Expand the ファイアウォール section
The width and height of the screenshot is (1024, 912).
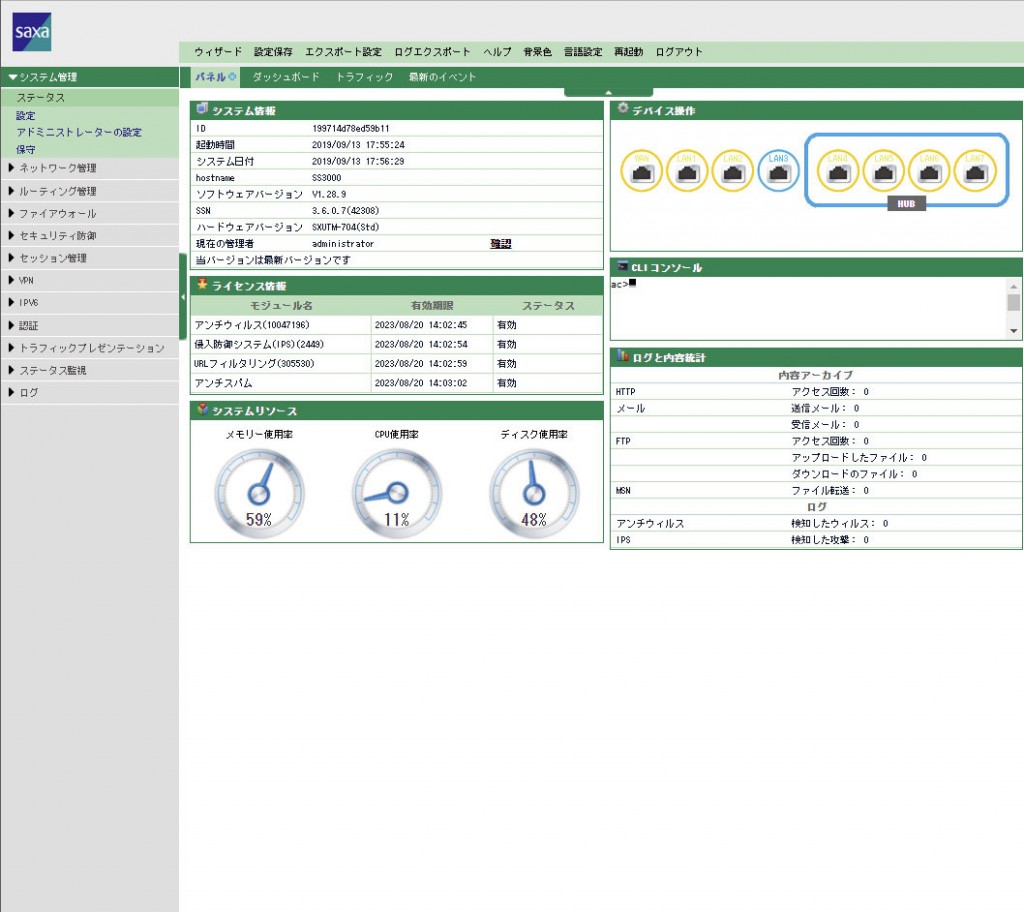tap(58, 213)
